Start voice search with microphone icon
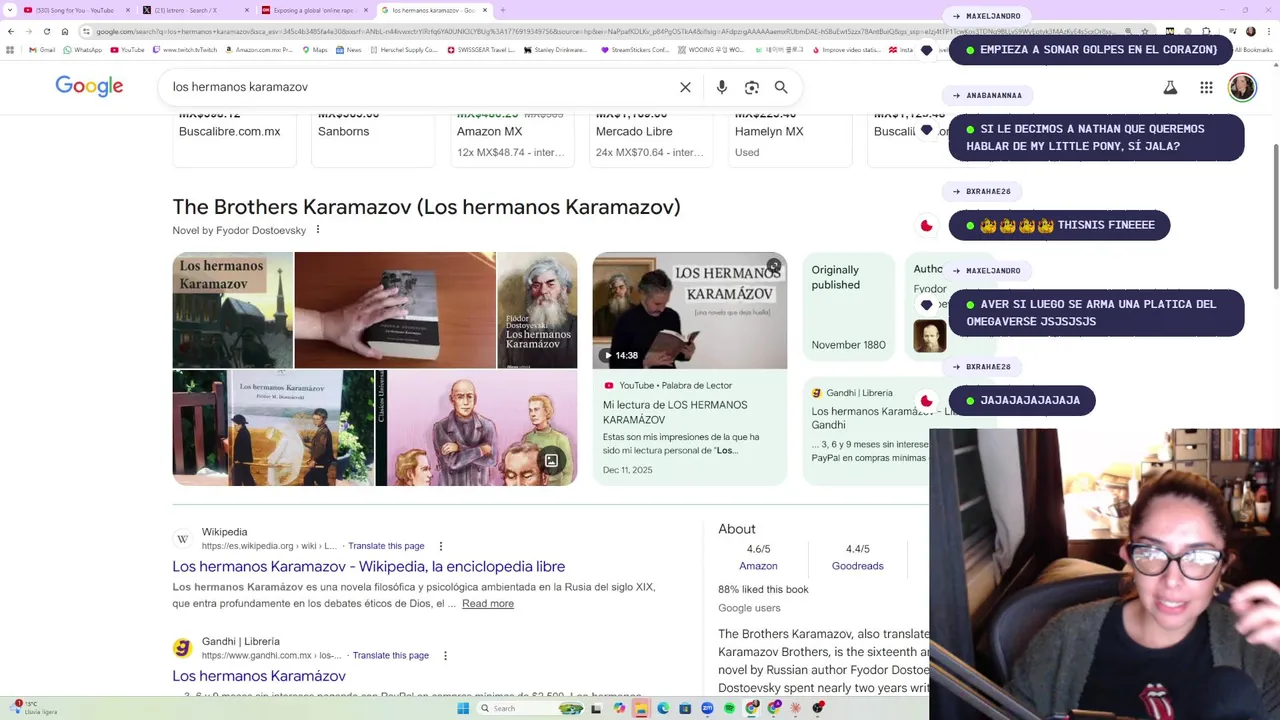The image size is (1280, 720). point(721,87)
